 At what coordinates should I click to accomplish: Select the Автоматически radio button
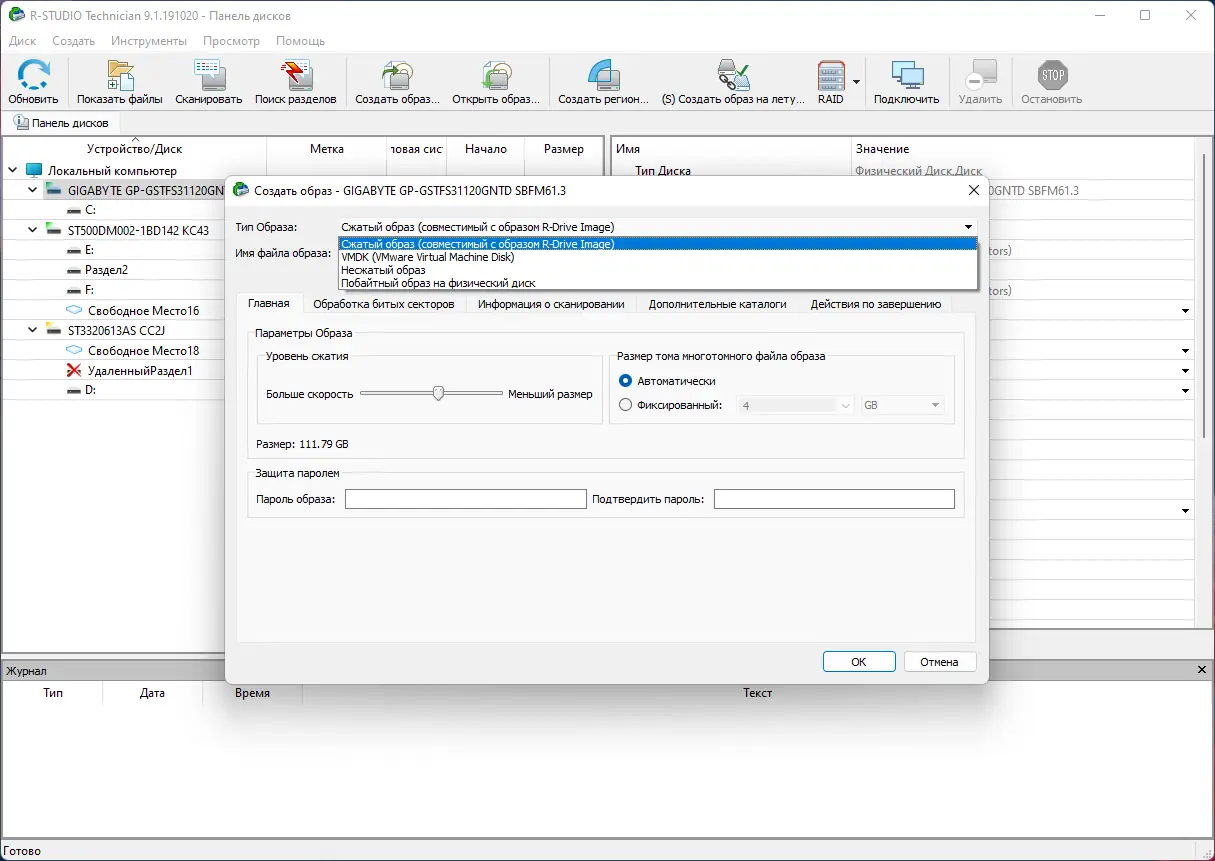[626, 381]
